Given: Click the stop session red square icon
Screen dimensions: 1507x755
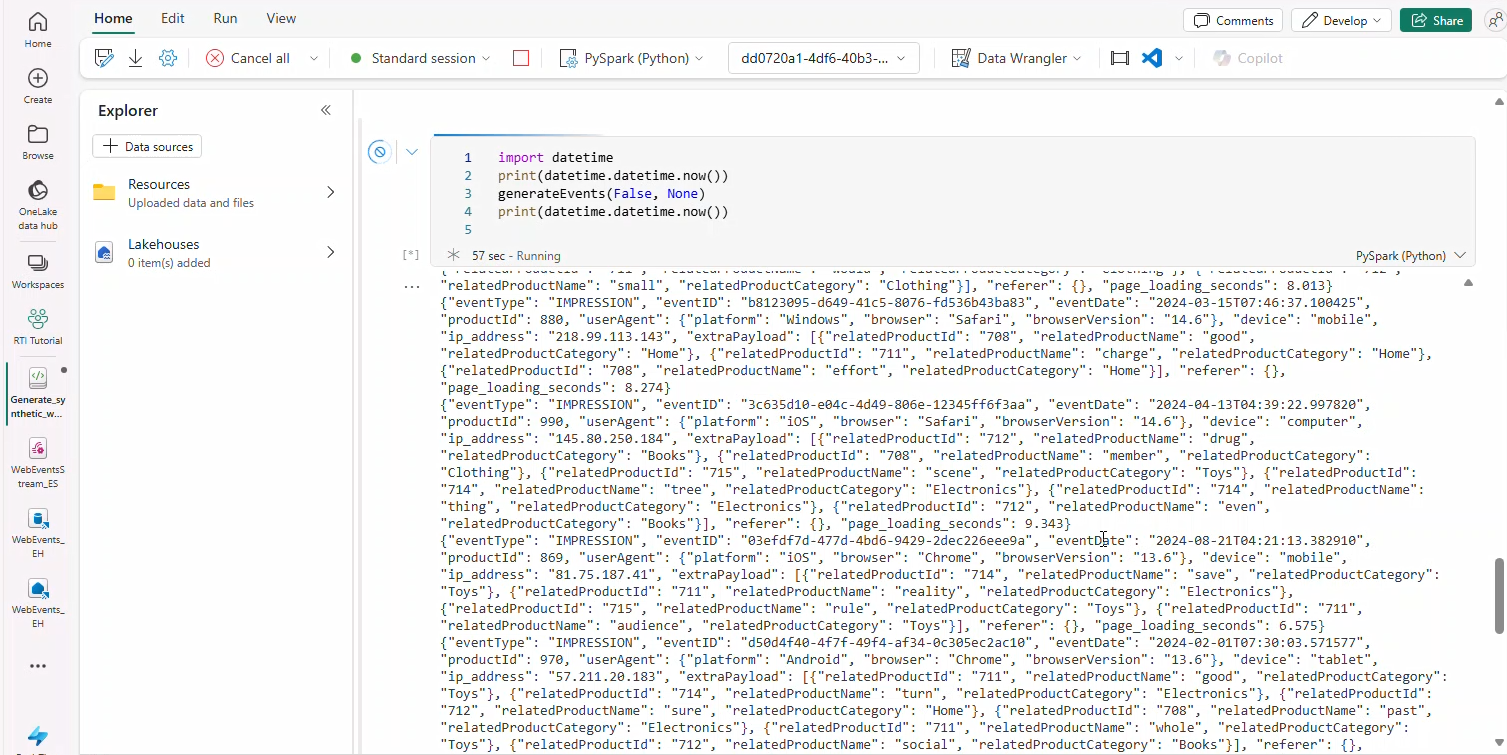Looking at the screenshot, I should [x=521, y=58].
